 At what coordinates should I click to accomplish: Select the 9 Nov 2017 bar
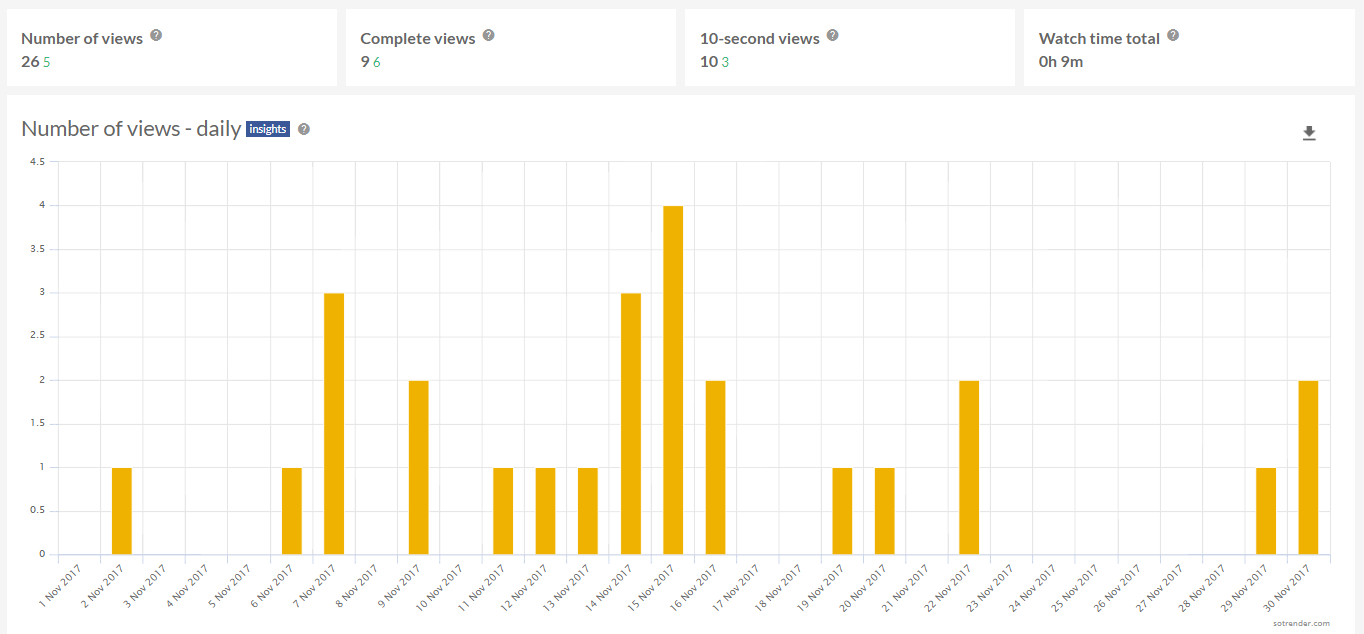tap(419, 467)
